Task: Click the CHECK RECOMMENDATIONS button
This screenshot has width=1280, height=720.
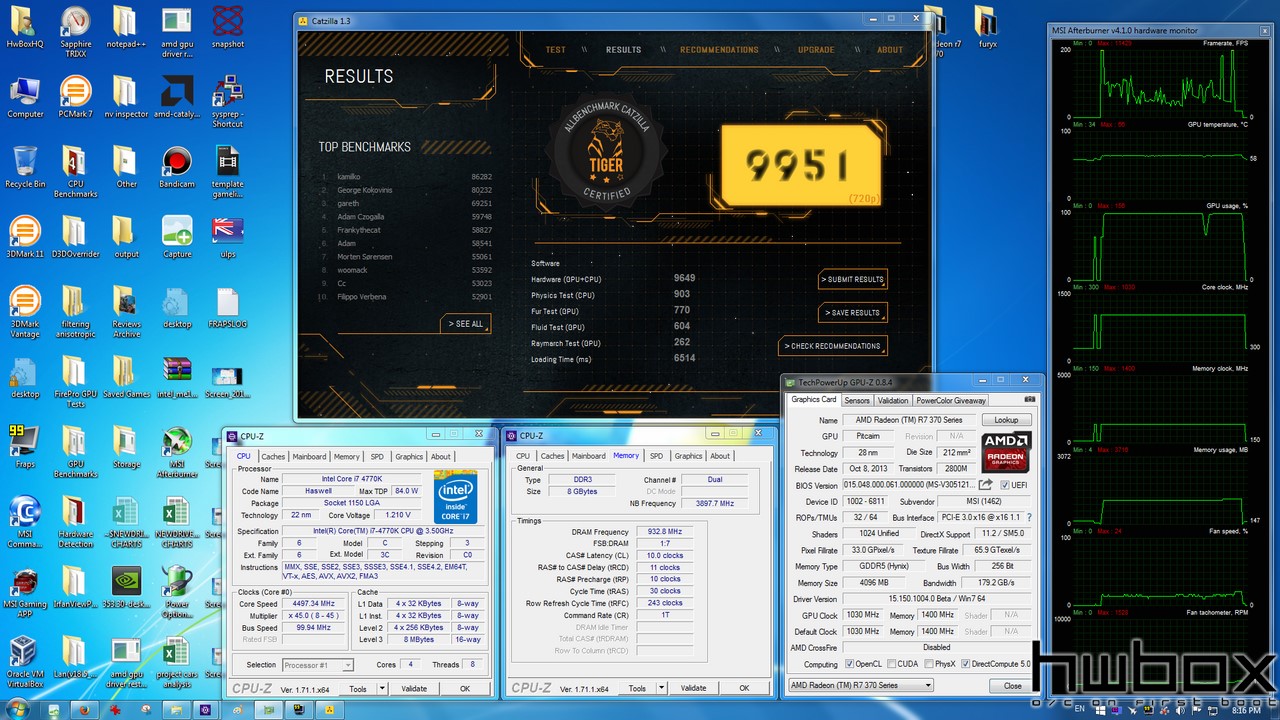Action: point(833,346)
